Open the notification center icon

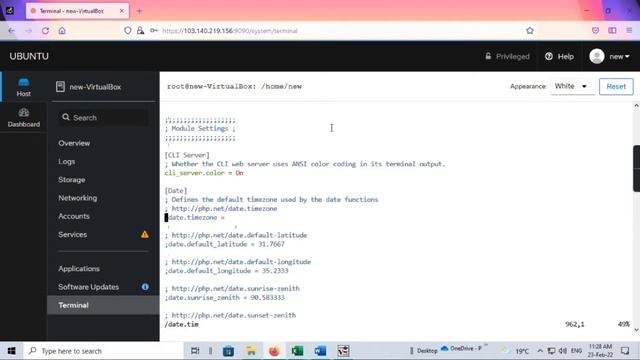[625, 351]
